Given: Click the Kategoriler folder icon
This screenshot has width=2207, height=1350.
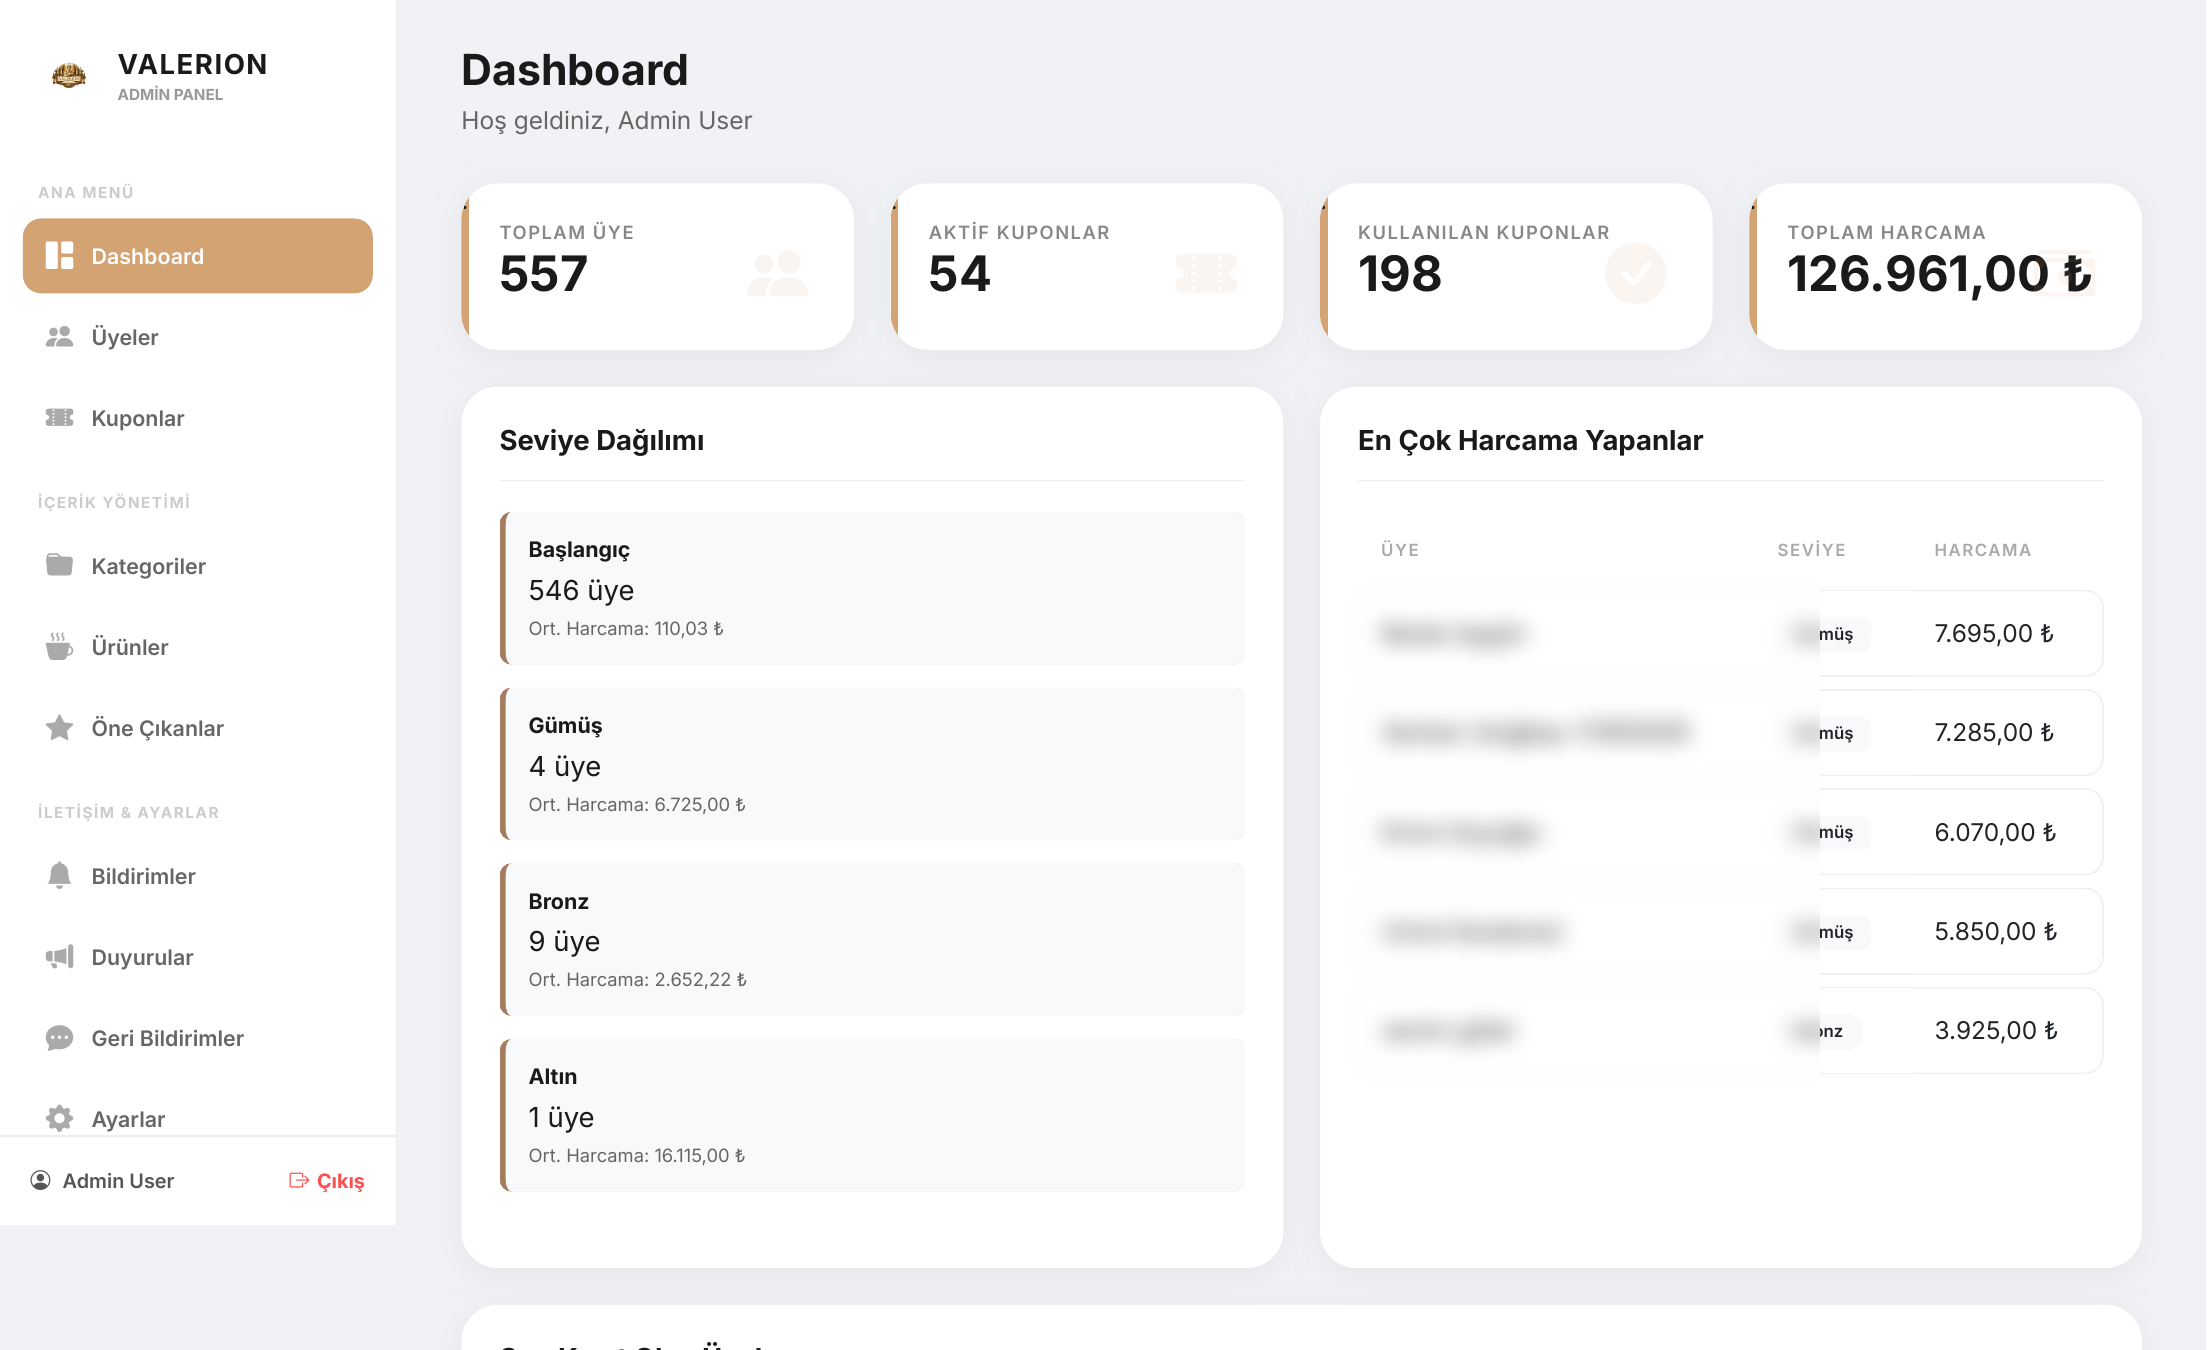Looking at the screenshot, I should coord(60,565).
